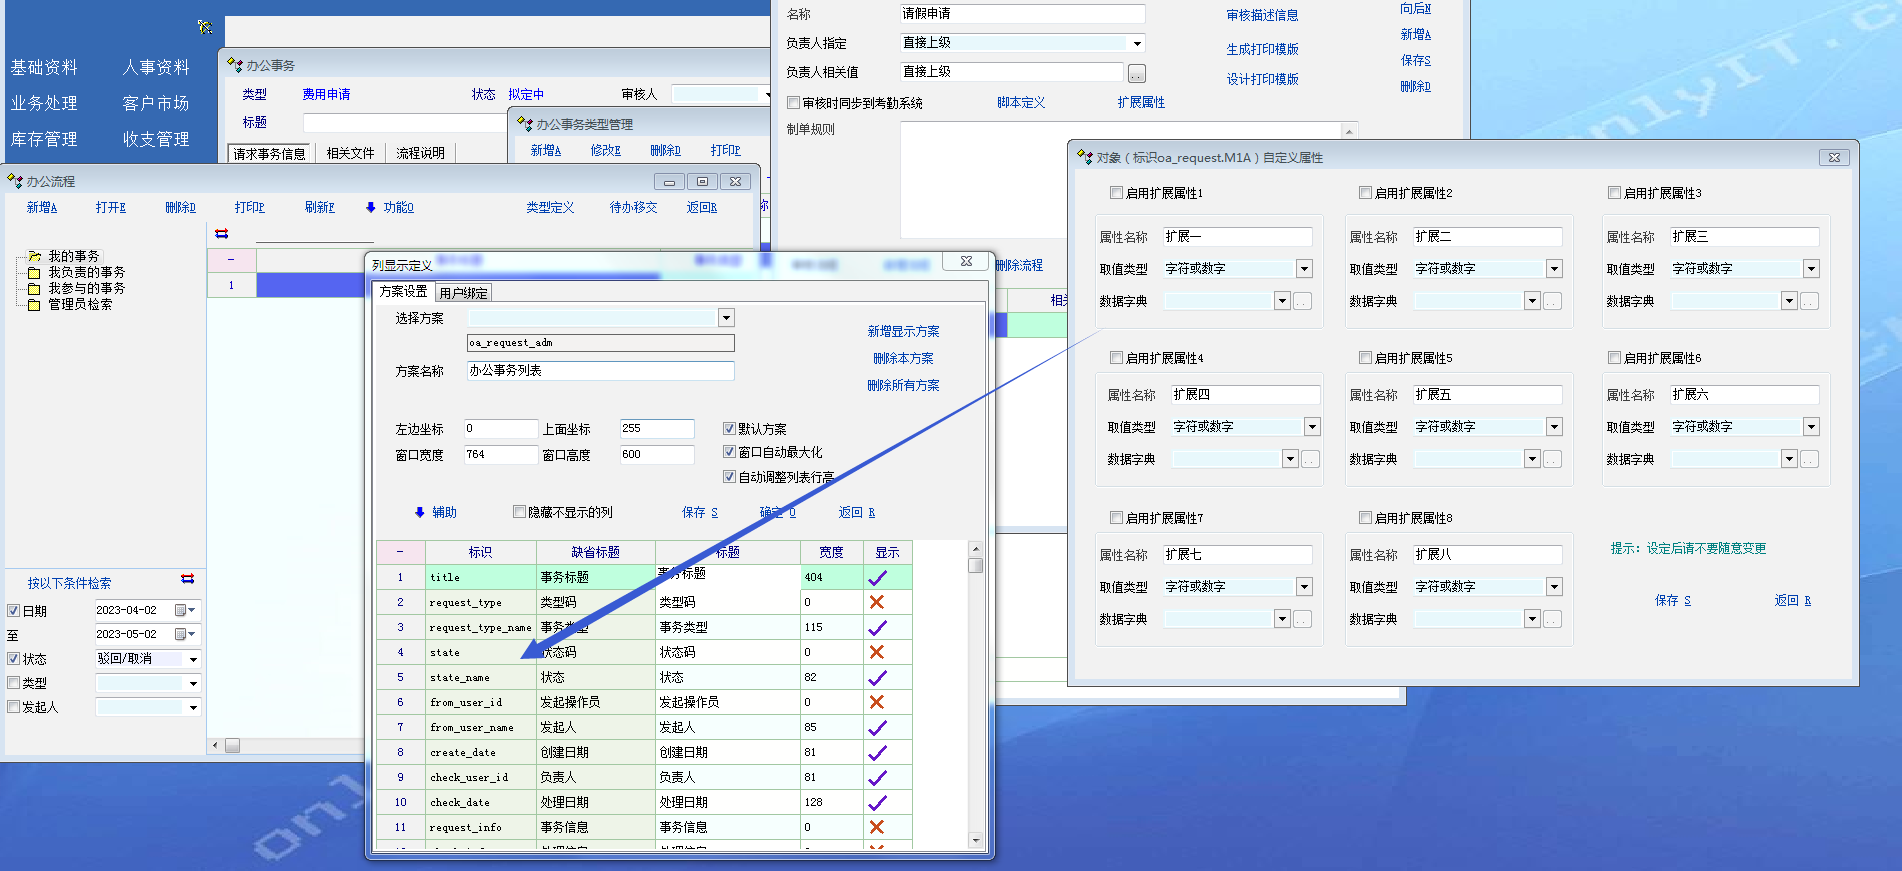Open the 负责人指定 dropdown list
This screenshot has width=1902, height=871.
(1137, 43)
